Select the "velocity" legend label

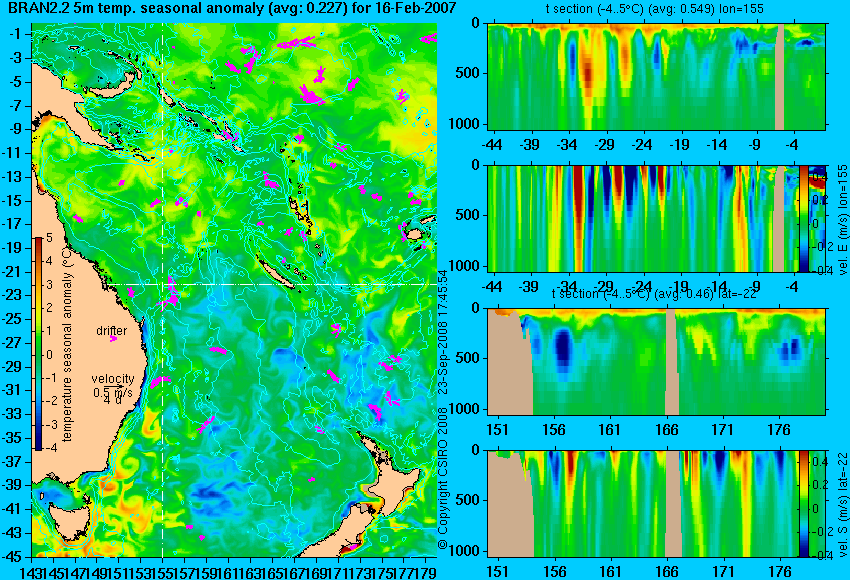[x=112, y=379]
